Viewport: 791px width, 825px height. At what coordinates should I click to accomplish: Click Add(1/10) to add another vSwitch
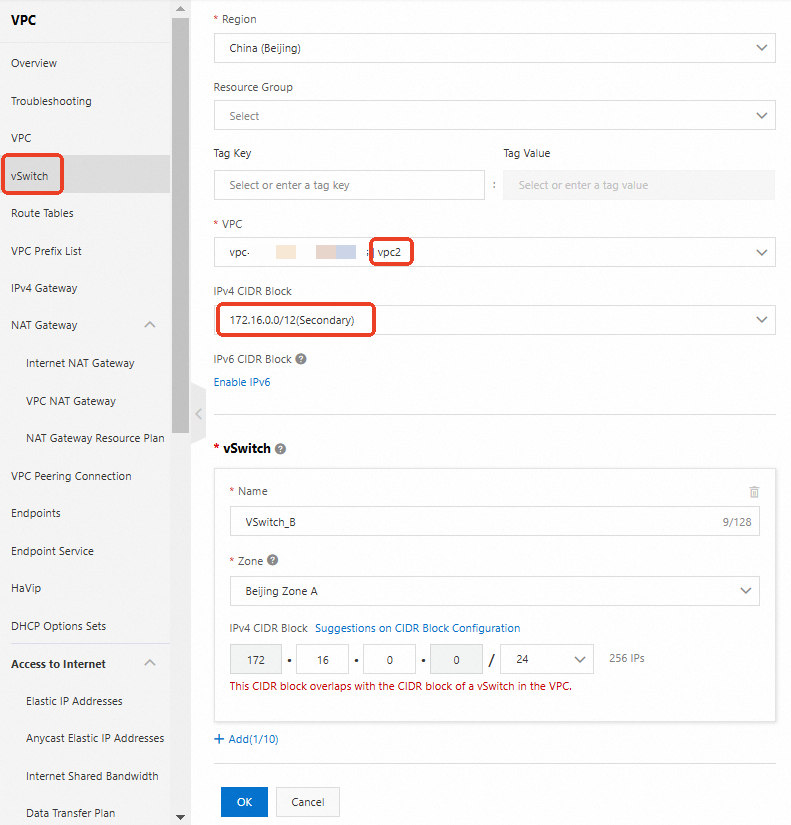(253, 739)
